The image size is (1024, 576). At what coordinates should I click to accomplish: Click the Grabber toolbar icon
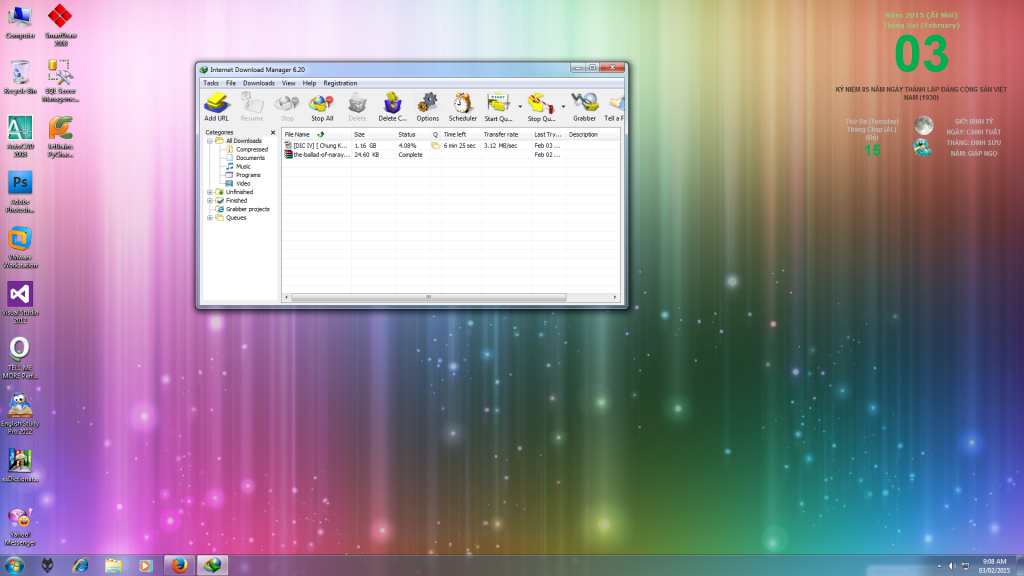click(x=584, y=103)
